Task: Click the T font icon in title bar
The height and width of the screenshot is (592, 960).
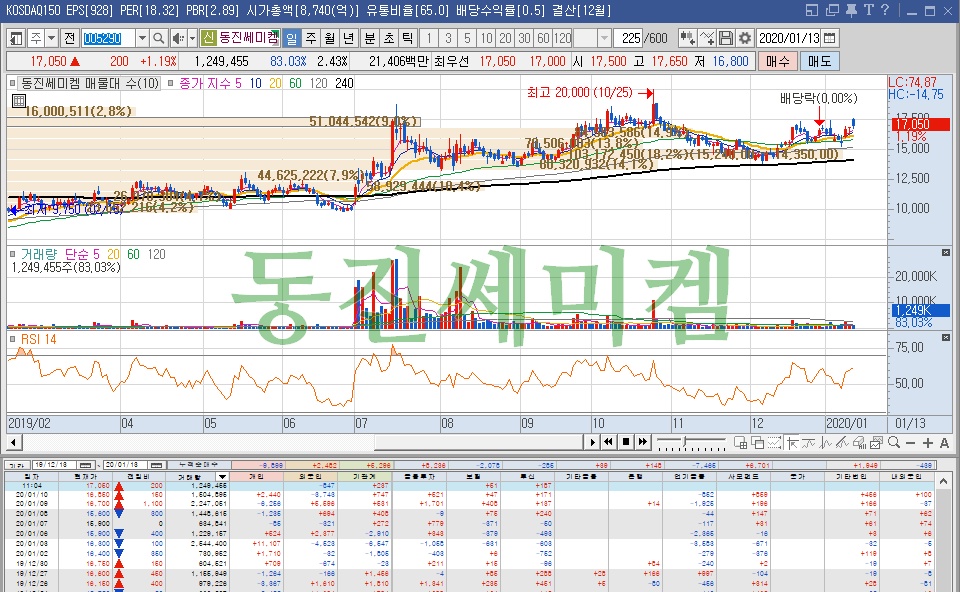Action: pyautogui.click(x=869, y=10)
